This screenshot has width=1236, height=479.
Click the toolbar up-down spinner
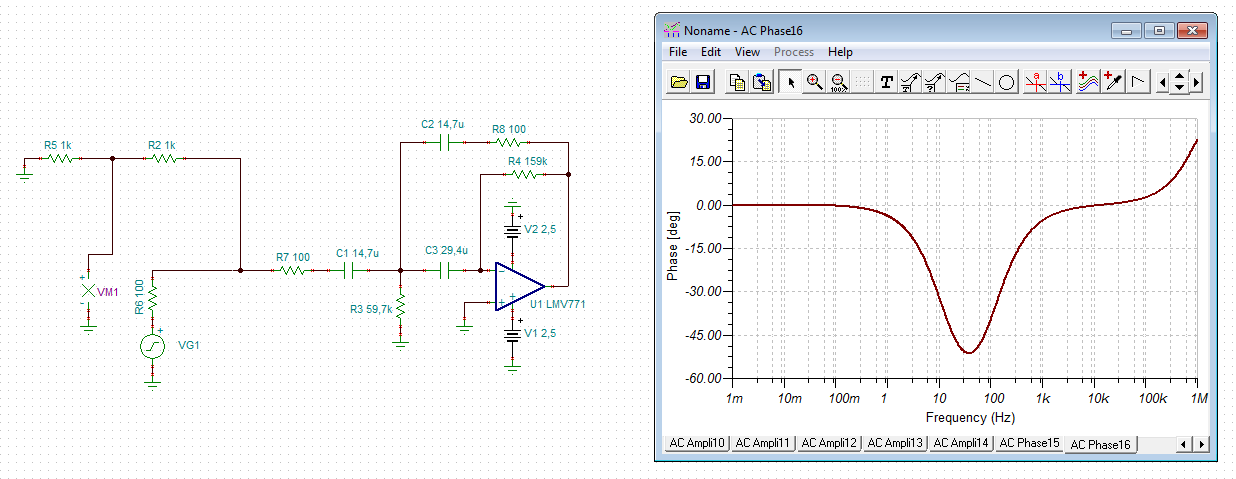1179,82
